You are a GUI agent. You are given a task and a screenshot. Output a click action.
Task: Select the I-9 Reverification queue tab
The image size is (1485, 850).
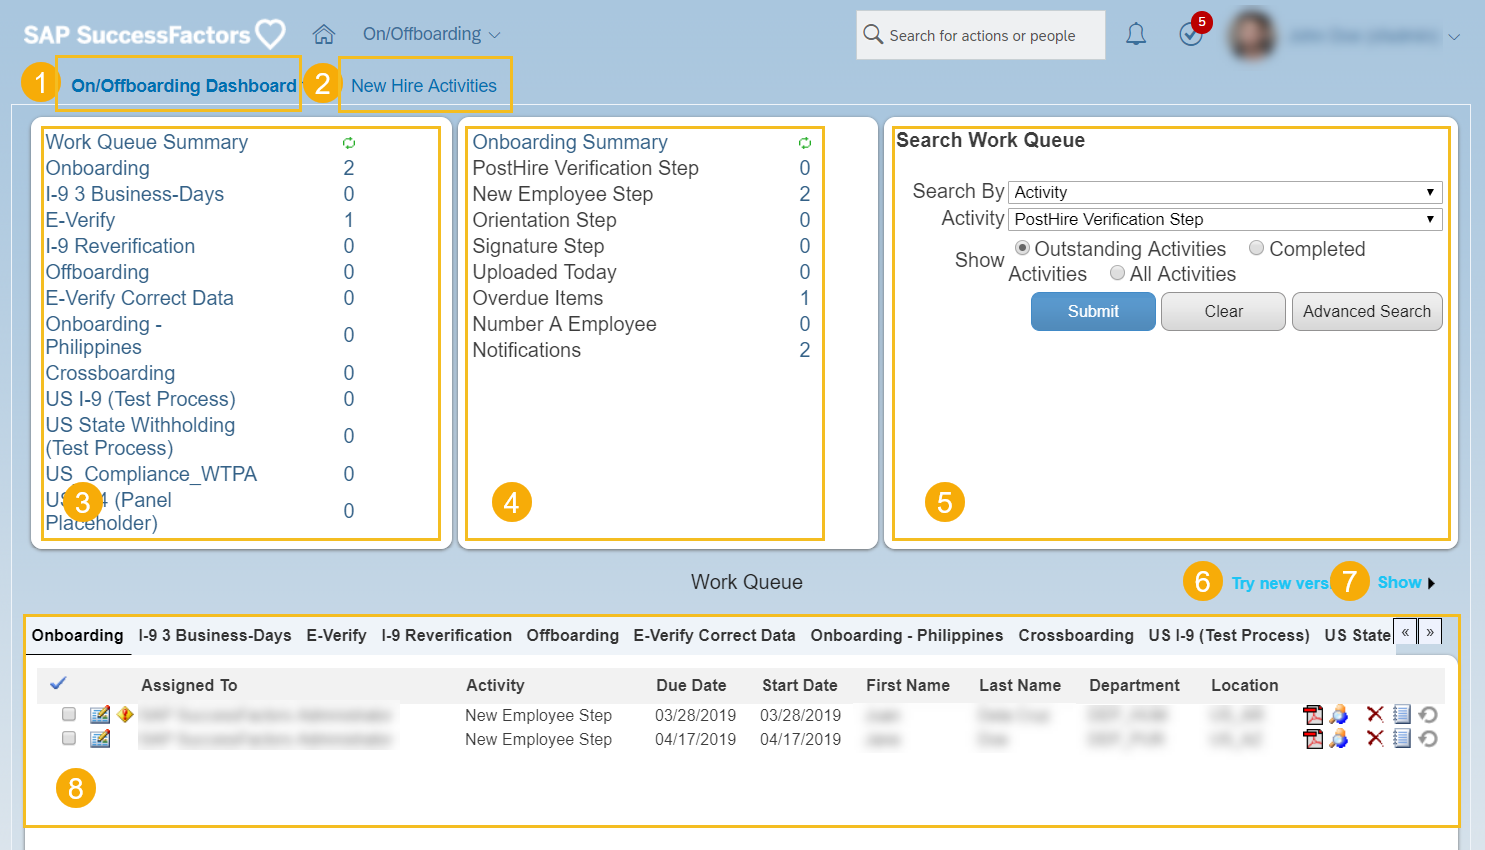tap(446, 635)
